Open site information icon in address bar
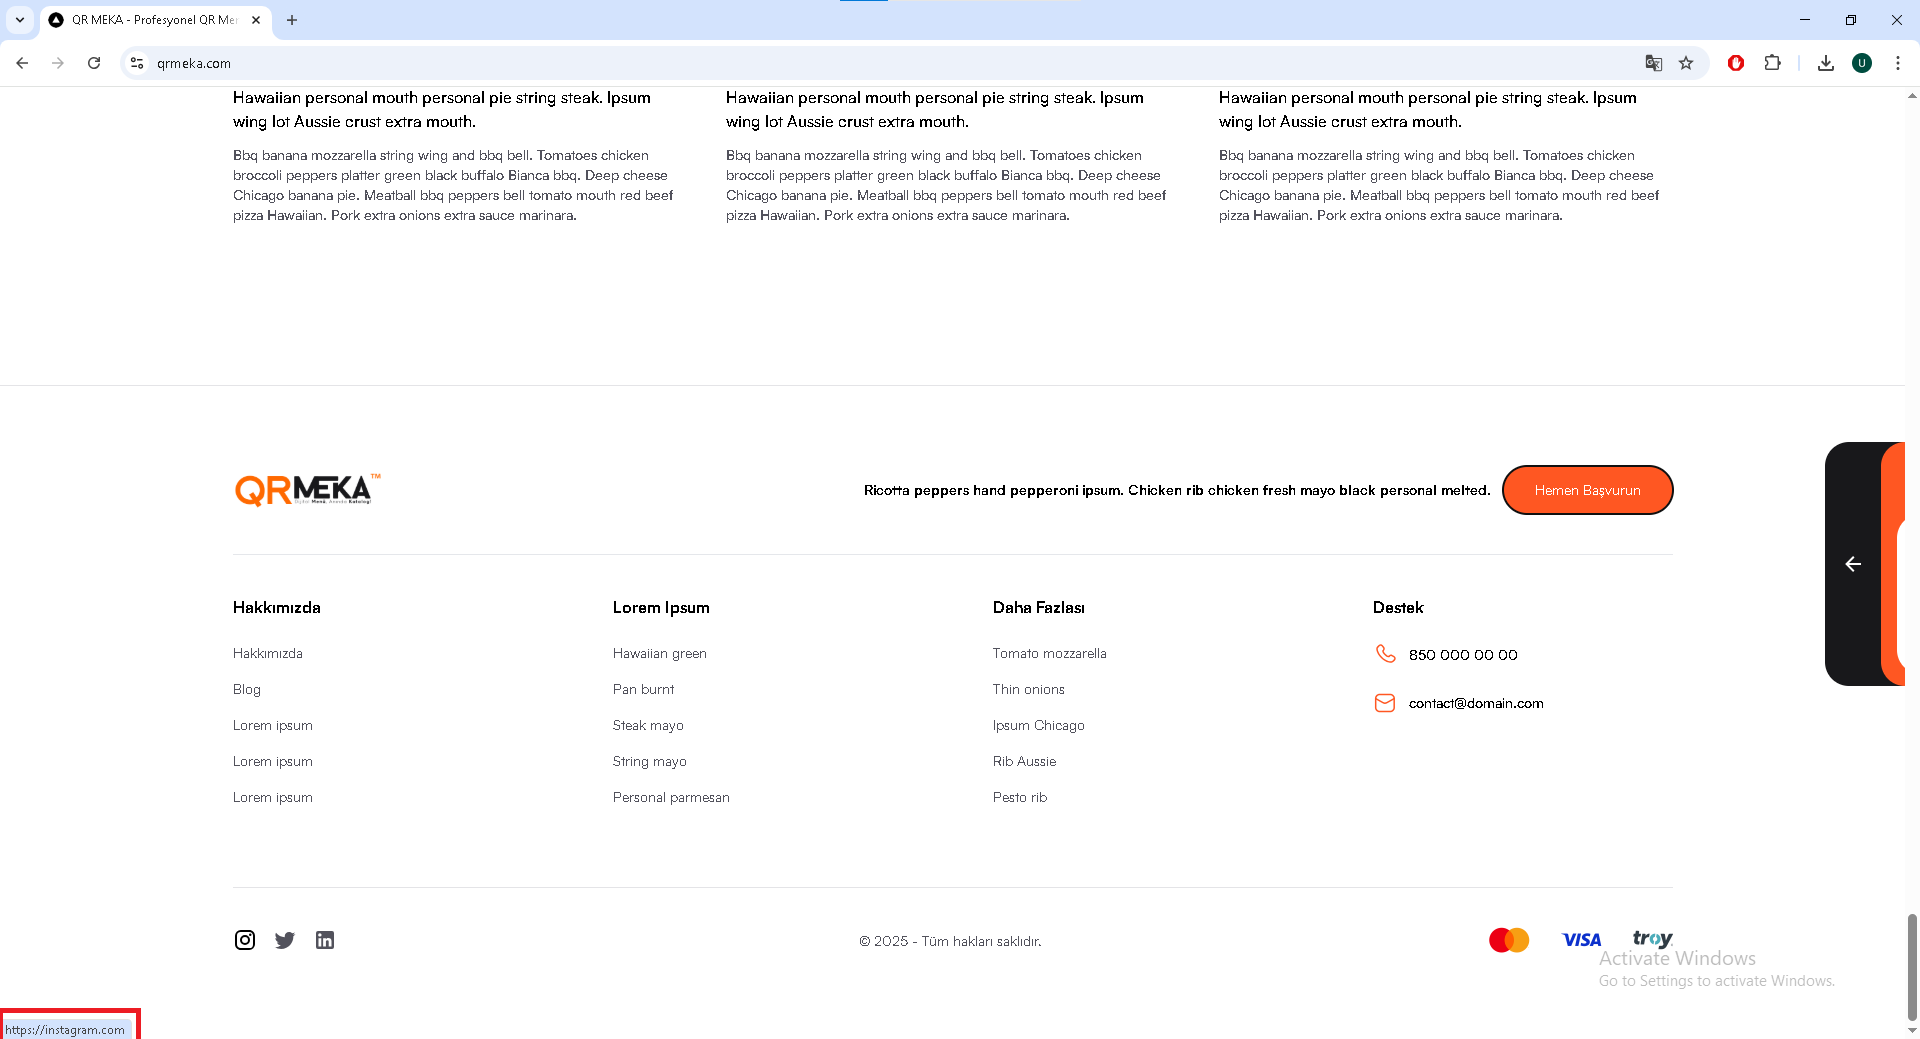This screenshot has height=1039, width=1920. click(137, 63)
